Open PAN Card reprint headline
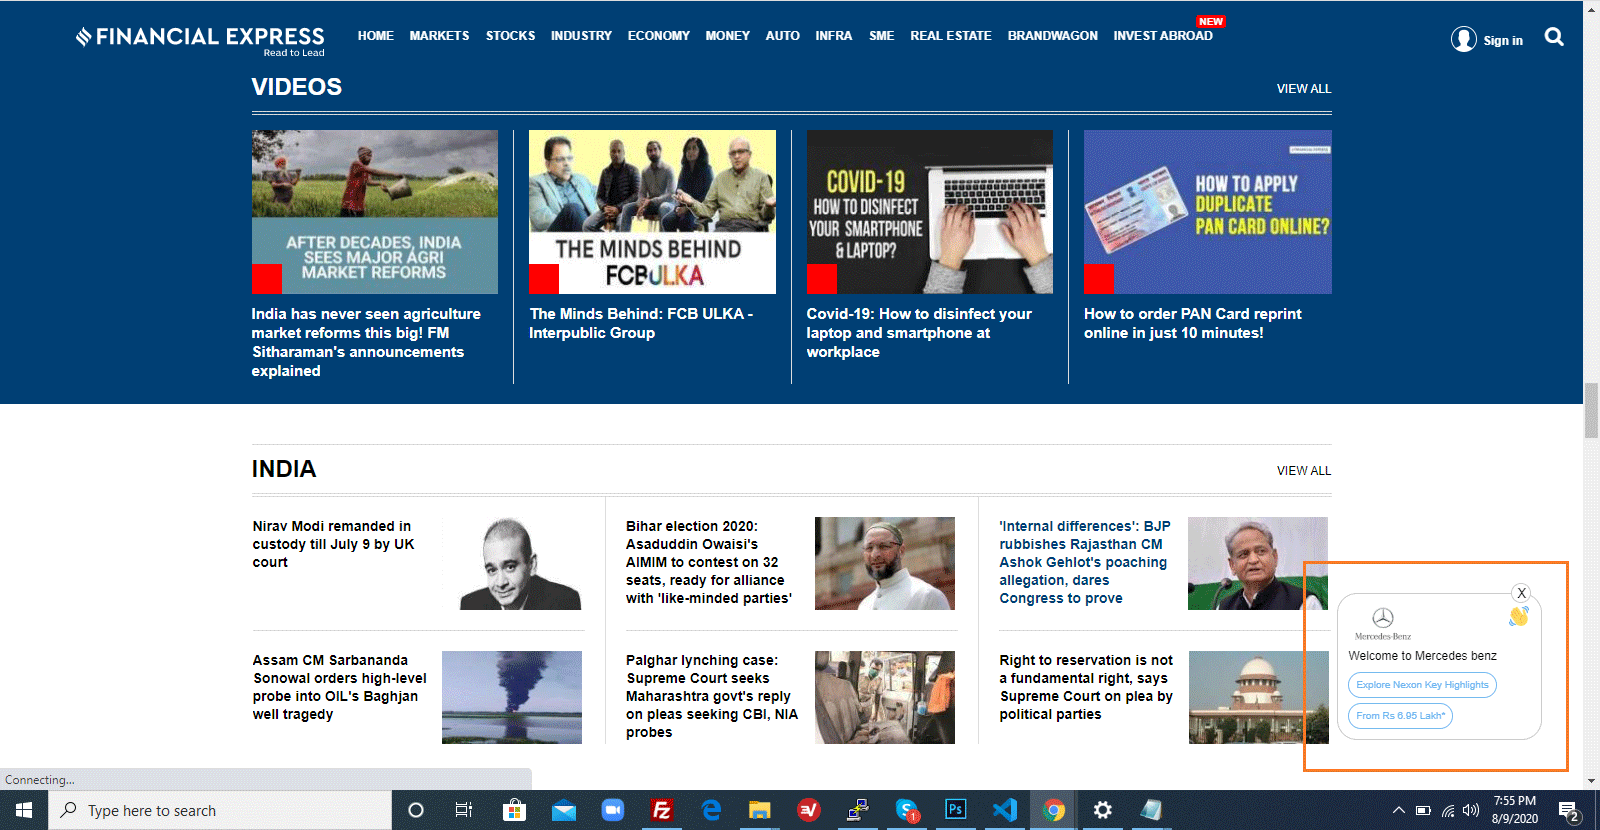Image resolution: width=1600 pixels, height=830 pixels. (1193, 323)
